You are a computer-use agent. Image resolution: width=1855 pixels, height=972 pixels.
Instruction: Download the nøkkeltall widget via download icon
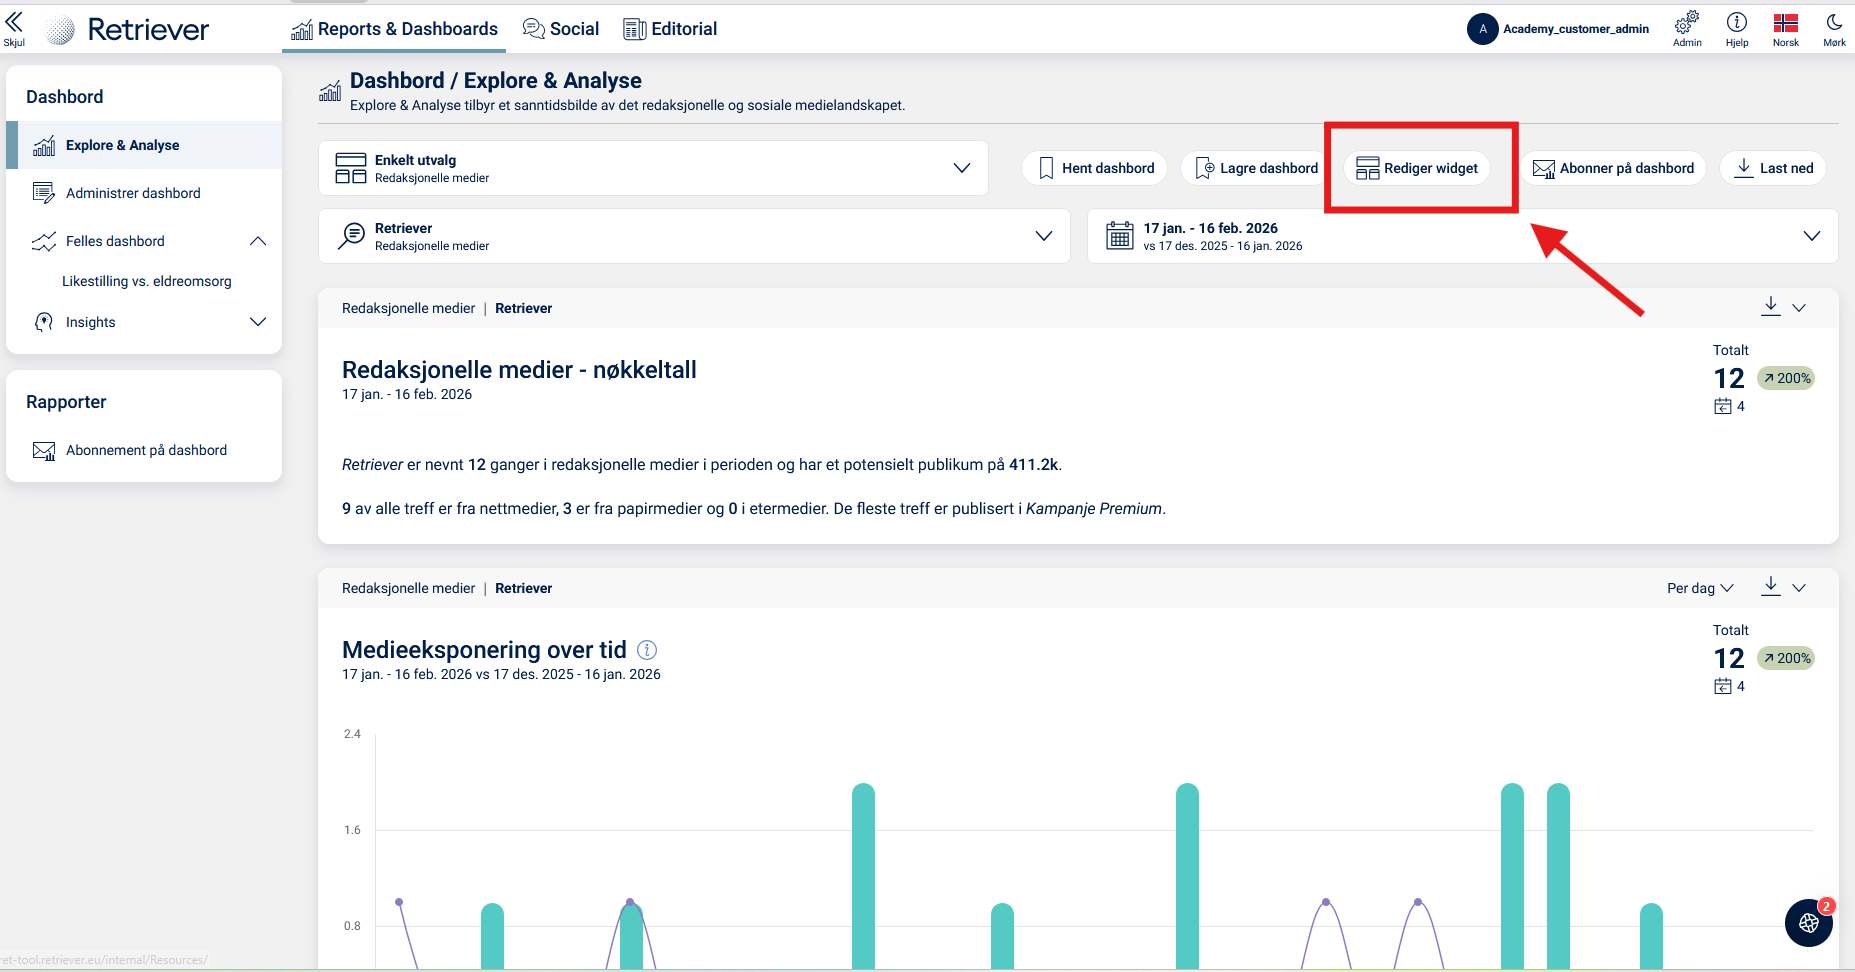(1771, 306)
